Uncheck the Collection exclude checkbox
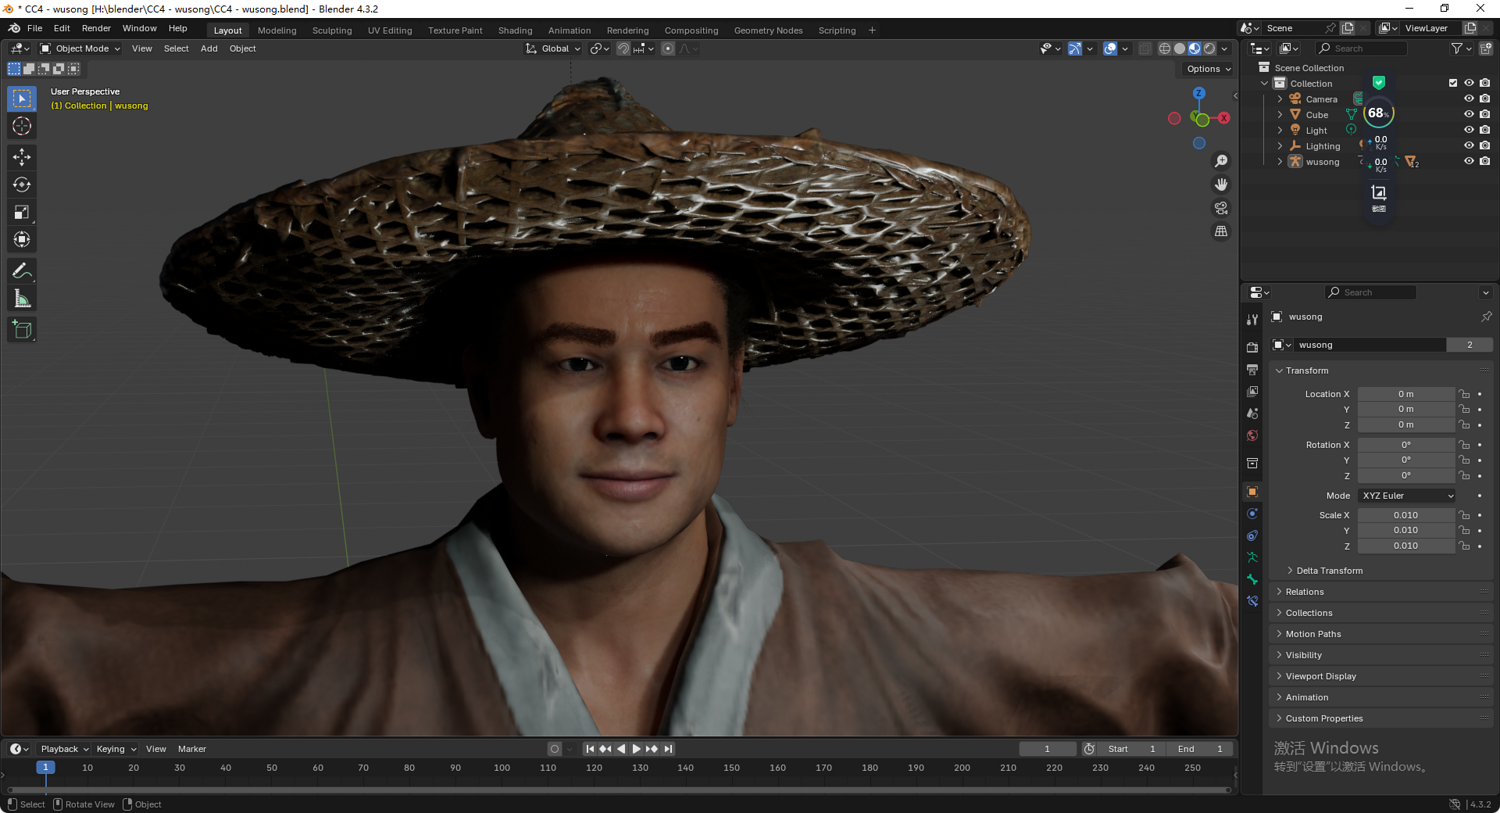 pos(1453,83)
